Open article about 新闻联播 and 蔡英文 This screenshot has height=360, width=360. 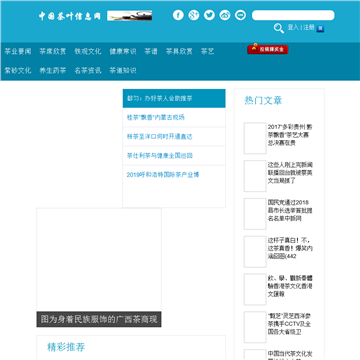click(290, 173)
